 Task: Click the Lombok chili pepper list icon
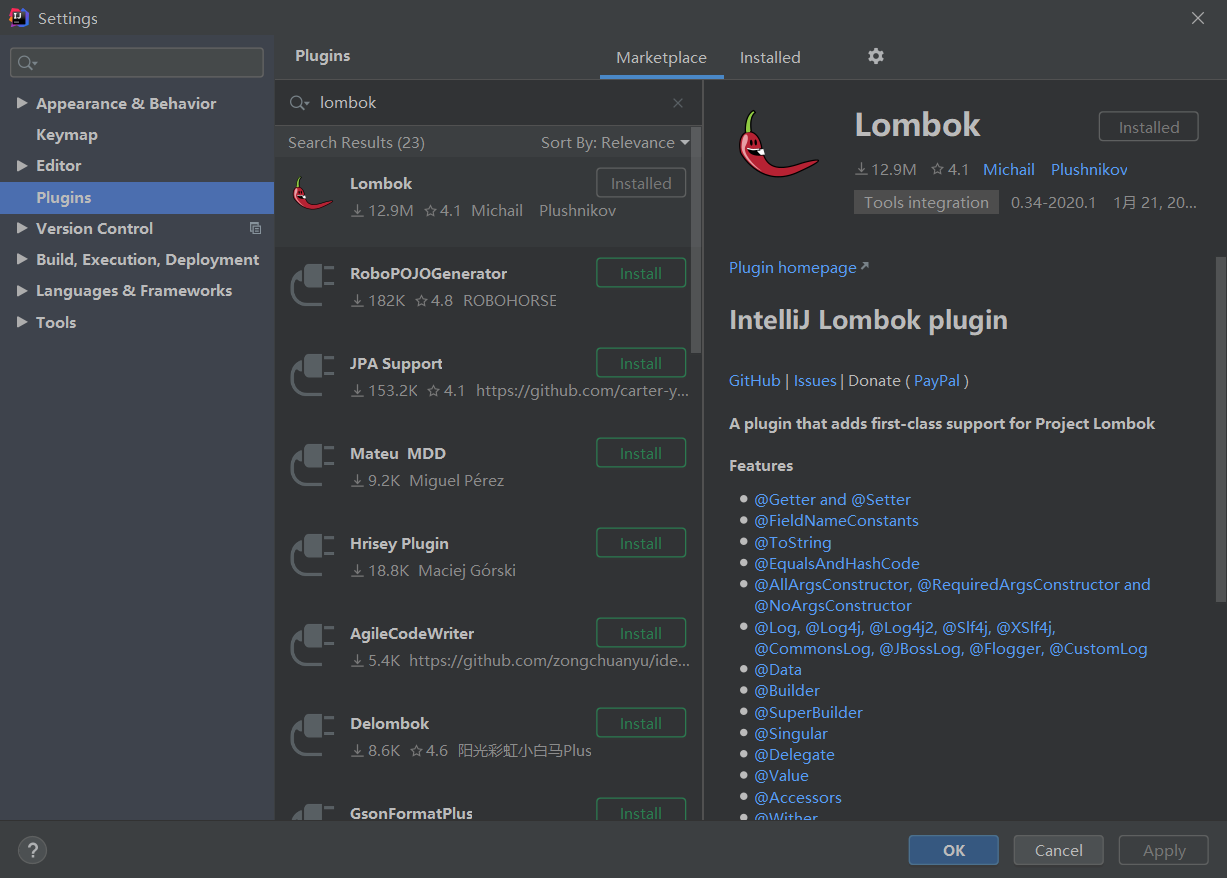[x=313, y=193]
